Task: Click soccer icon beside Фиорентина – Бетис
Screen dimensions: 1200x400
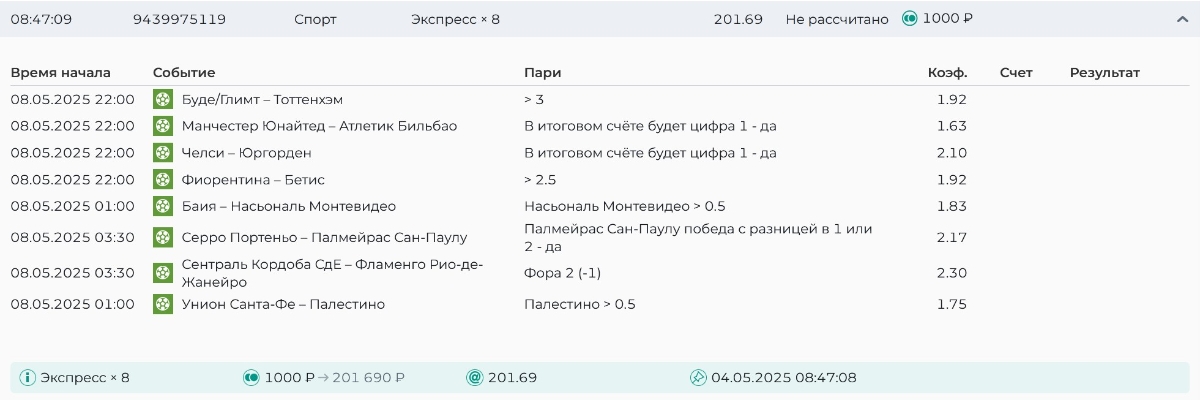Action: pyautogui.click(x=163, y=180)
